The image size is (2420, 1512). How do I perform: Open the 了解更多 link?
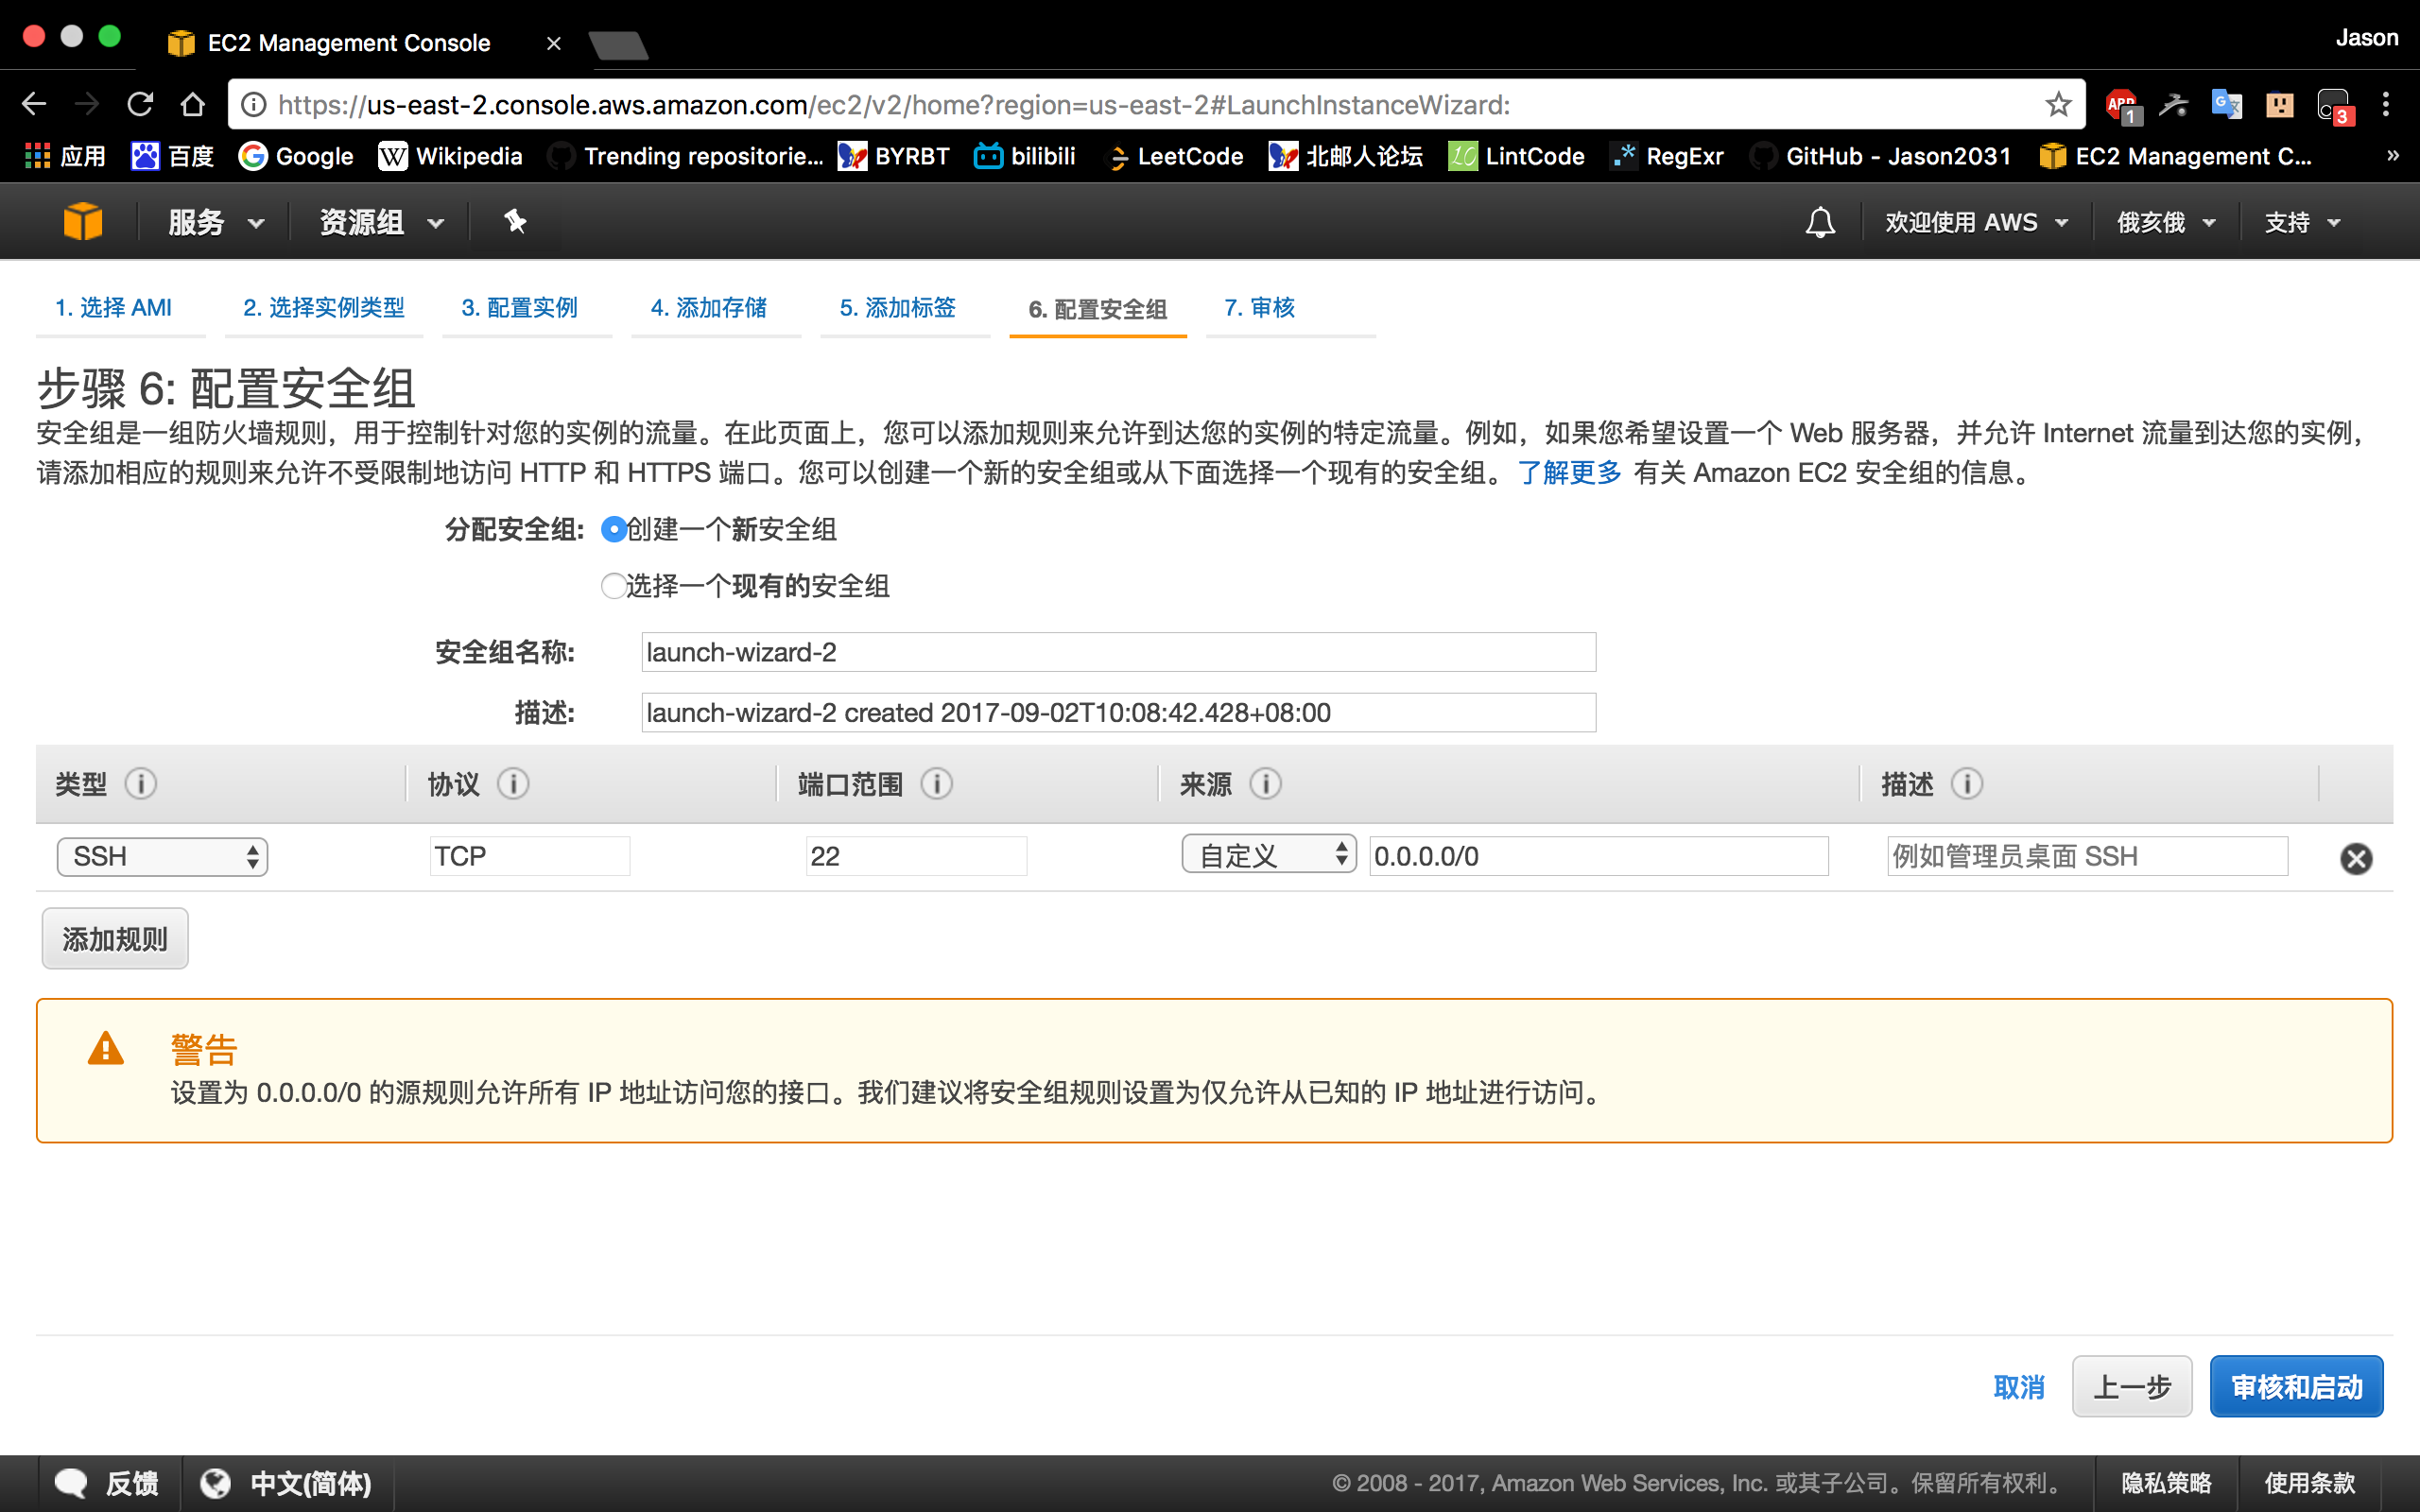pyautogui.click(x=1569, y=472)
